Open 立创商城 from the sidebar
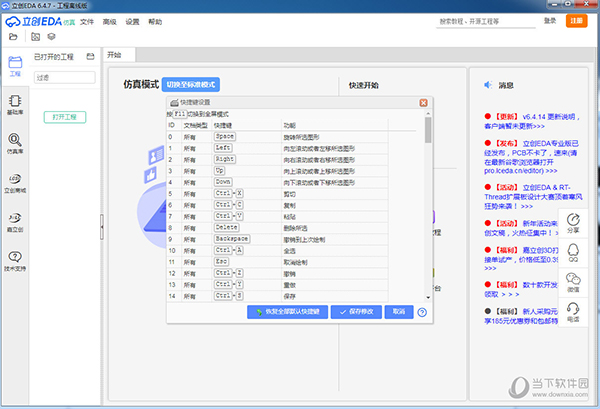The image size is (600, 409). pos(15,181)
